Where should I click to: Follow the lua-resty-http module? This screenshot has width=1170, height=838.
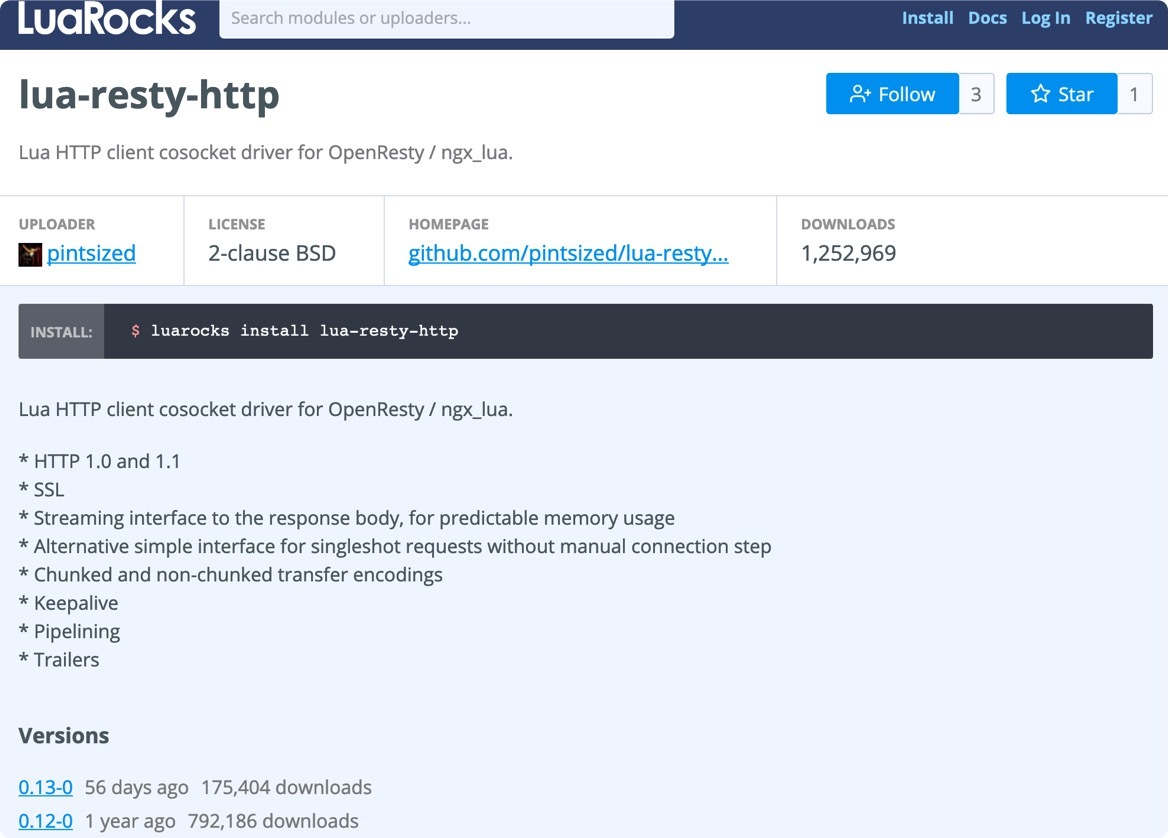[892, 94]
